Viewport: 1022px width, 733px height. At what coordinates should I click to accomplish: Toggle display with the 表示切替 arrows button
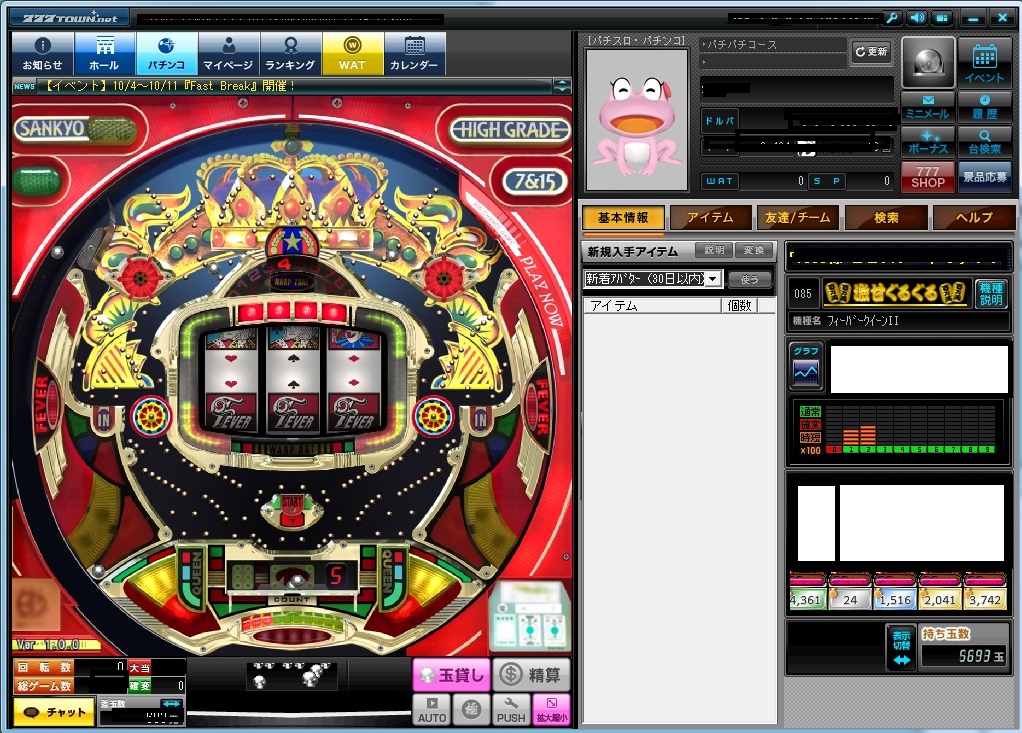(x=901, y=647)
